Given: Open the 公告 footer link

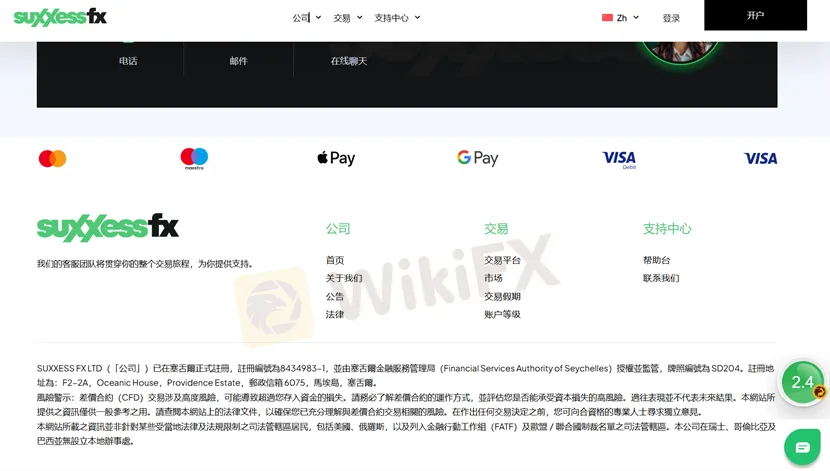Looking at the screenshot, I should [335, 296].
